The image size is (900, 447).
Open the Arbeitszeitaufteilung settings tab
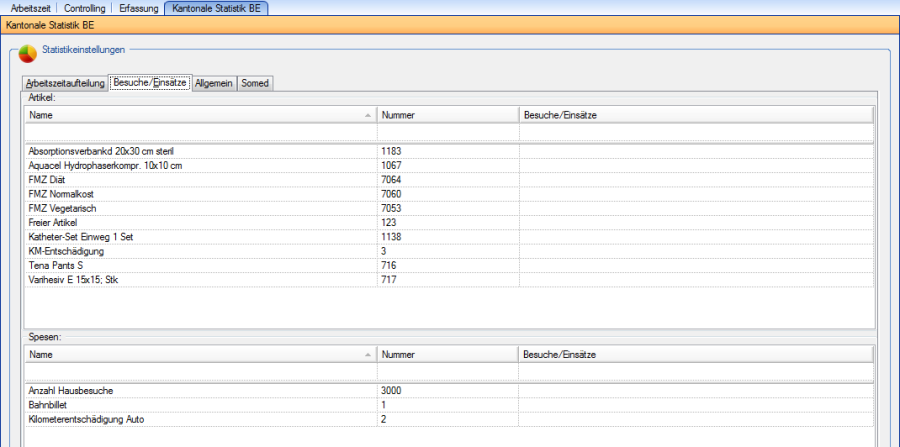[x=65, y=83]
